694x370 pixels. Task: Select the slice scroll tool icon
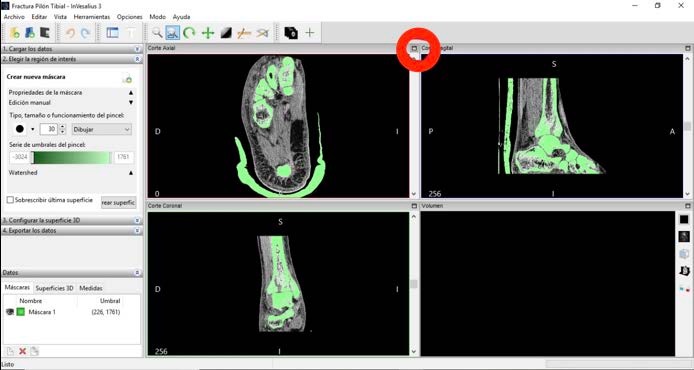tap(291, 33)
